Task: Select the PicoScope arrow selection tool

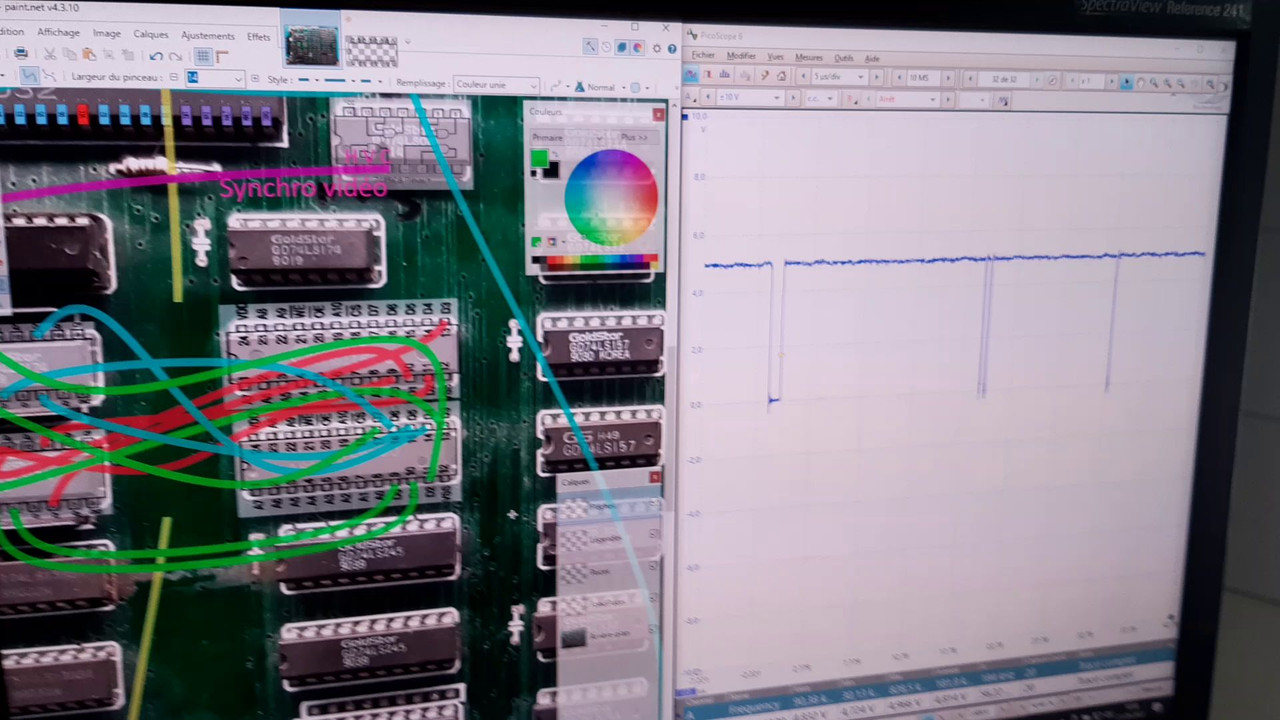Action: tap(1126, 83)
